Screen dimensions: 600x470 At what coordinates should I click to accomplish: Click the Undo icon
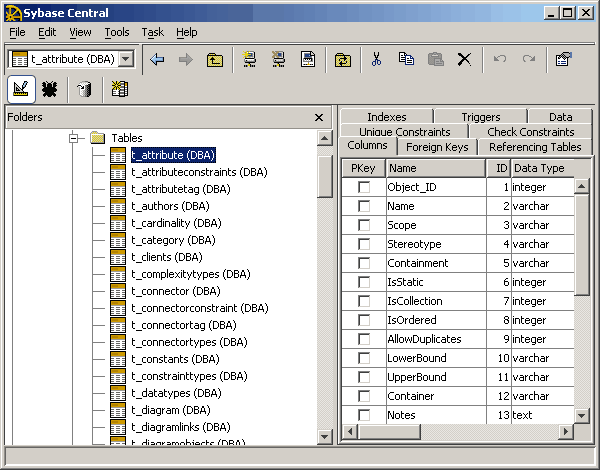pos(500,59)
